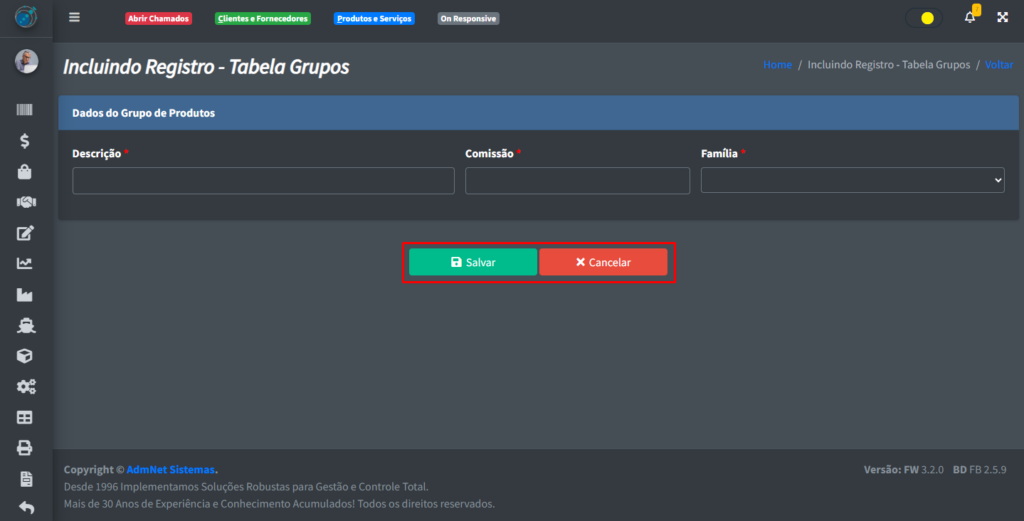Open Clientes e Fornecedores menu
The height and width of the screenshot is (521, 1024).
(x=263, y=19)
